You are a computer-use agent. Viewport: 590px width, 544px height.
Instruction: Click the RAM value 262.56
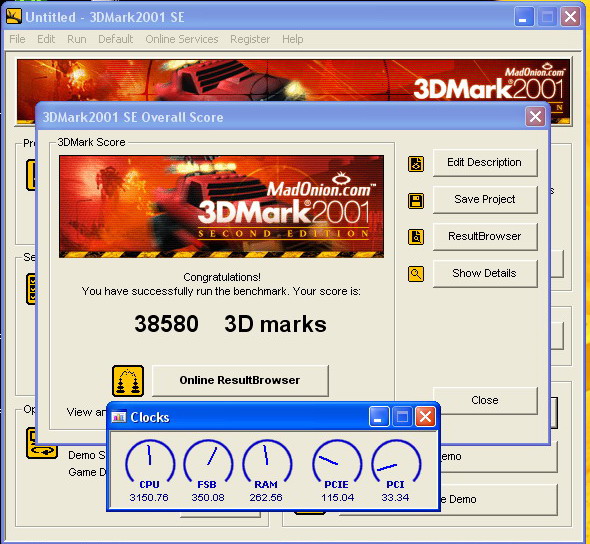pos(266,498)
